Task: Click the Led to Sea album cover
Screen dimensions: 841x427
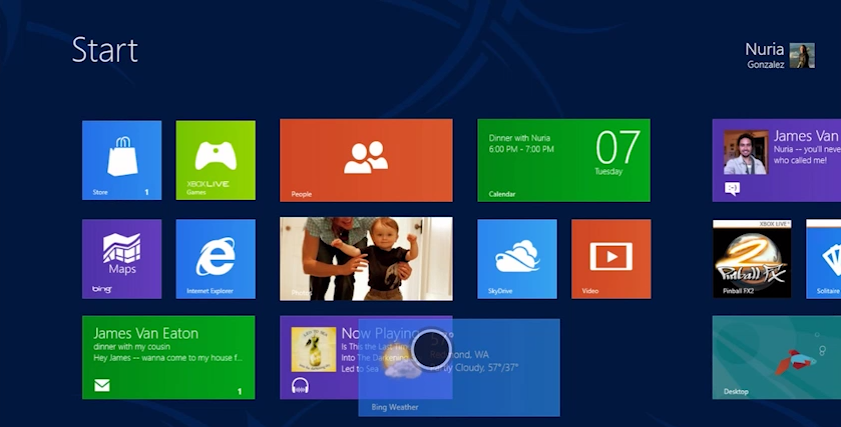Action: (x=314, y=349)
